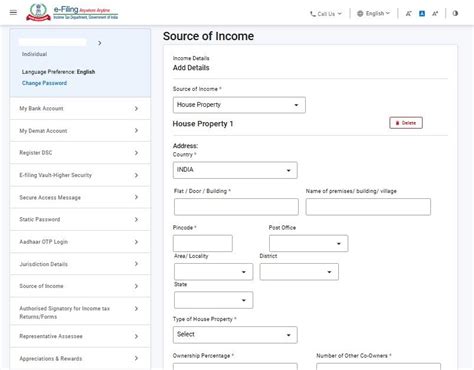Viewport: 474px width, 370px height.
Task: Click chevron arrow next to My Bank Account
Action: pos(136,108)
